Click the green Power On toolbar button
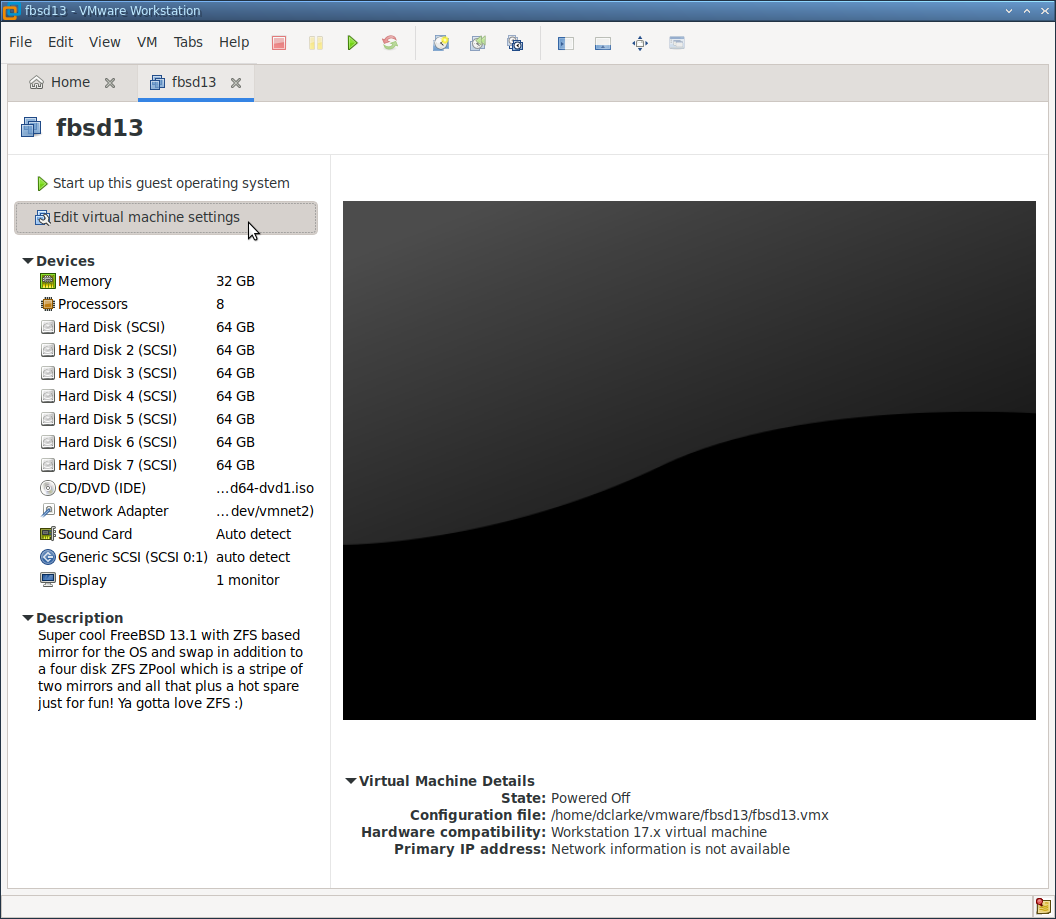 pyautogui.click(x=352, y=43)
